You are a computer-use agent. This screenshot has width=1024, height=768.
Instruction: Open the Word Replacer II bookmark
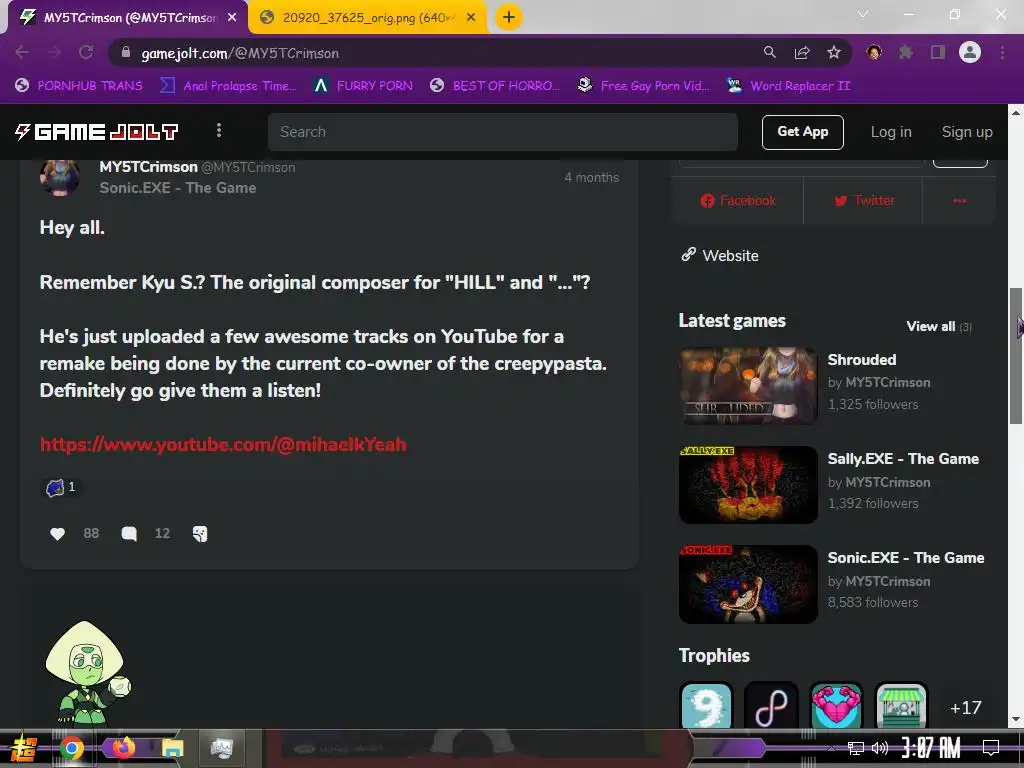[789, 86]
